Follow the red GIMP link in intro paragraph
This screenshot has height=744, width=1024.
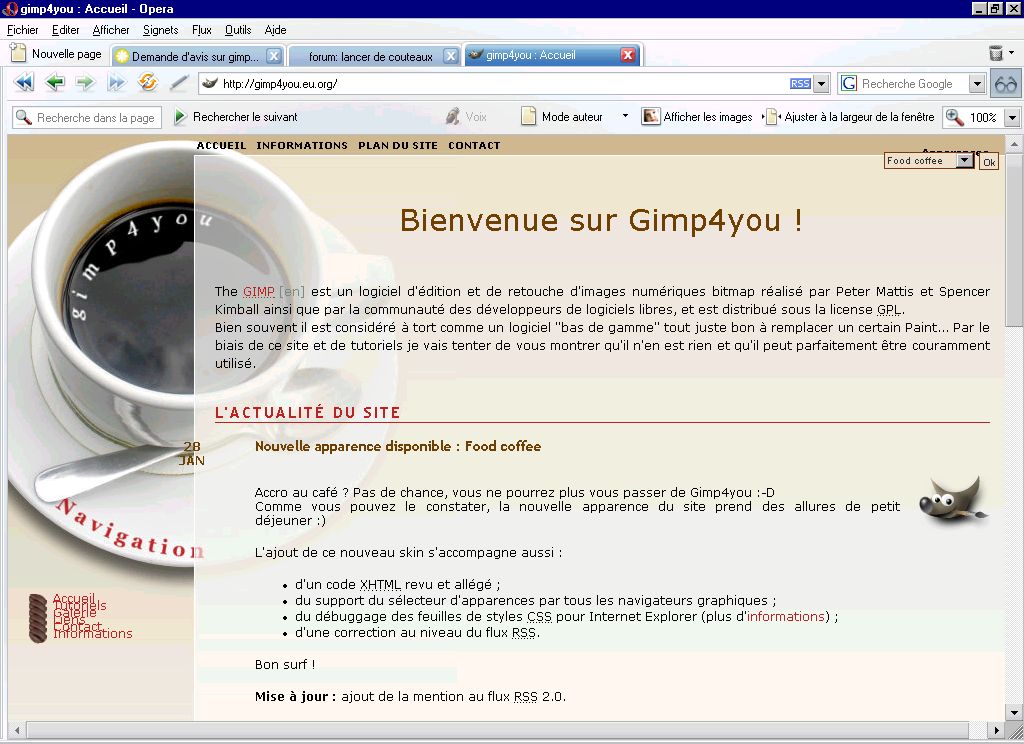pos(259,291)
